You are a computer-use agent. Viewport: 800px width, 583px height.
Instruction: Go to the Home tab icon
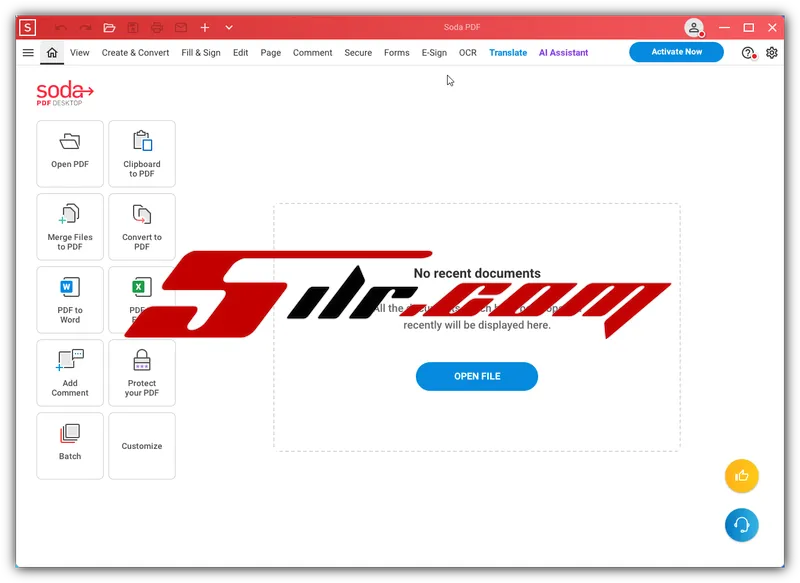tap(52, 53)
